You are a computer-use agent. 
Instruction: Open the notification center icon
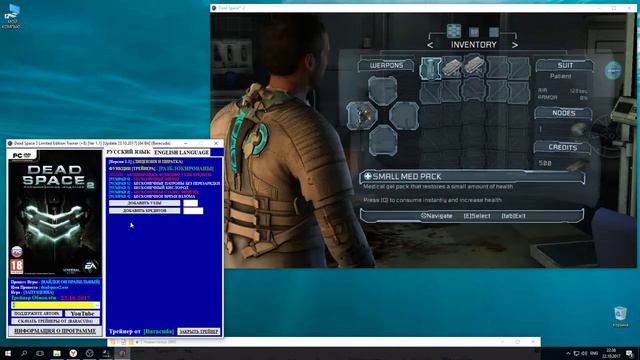tap(629, 353)
